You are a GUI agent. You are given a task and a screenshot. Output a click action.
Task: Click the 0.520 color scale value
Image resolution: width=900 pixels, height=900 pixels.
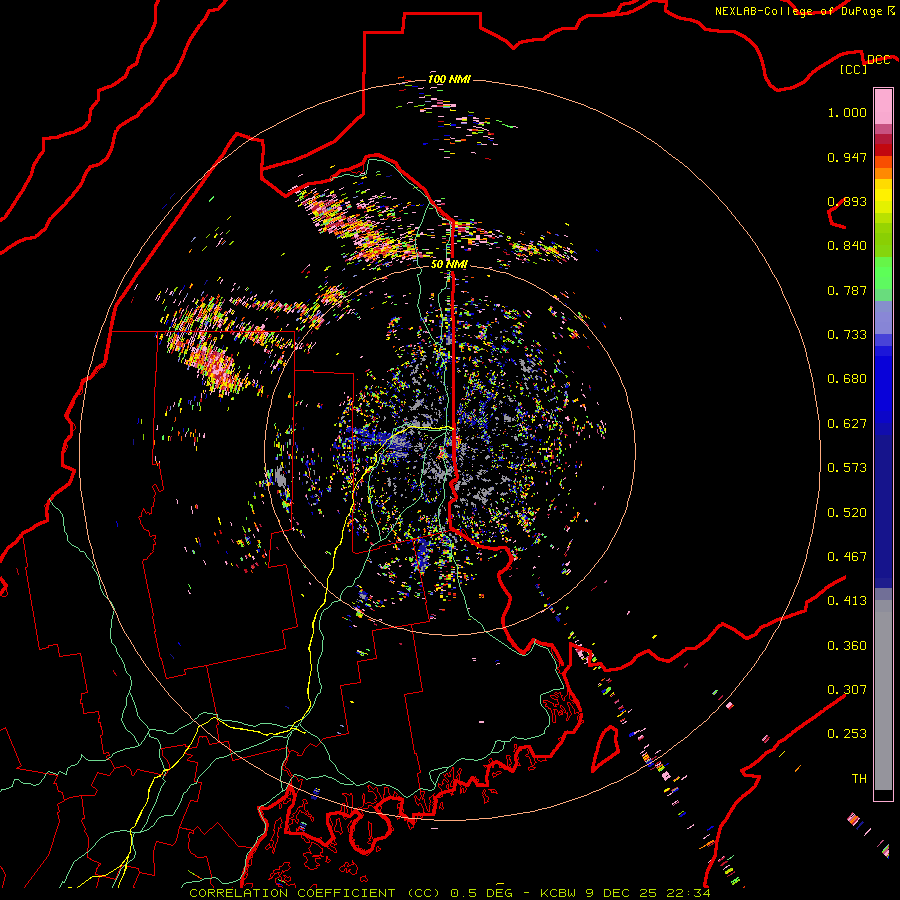click(847, 513)
